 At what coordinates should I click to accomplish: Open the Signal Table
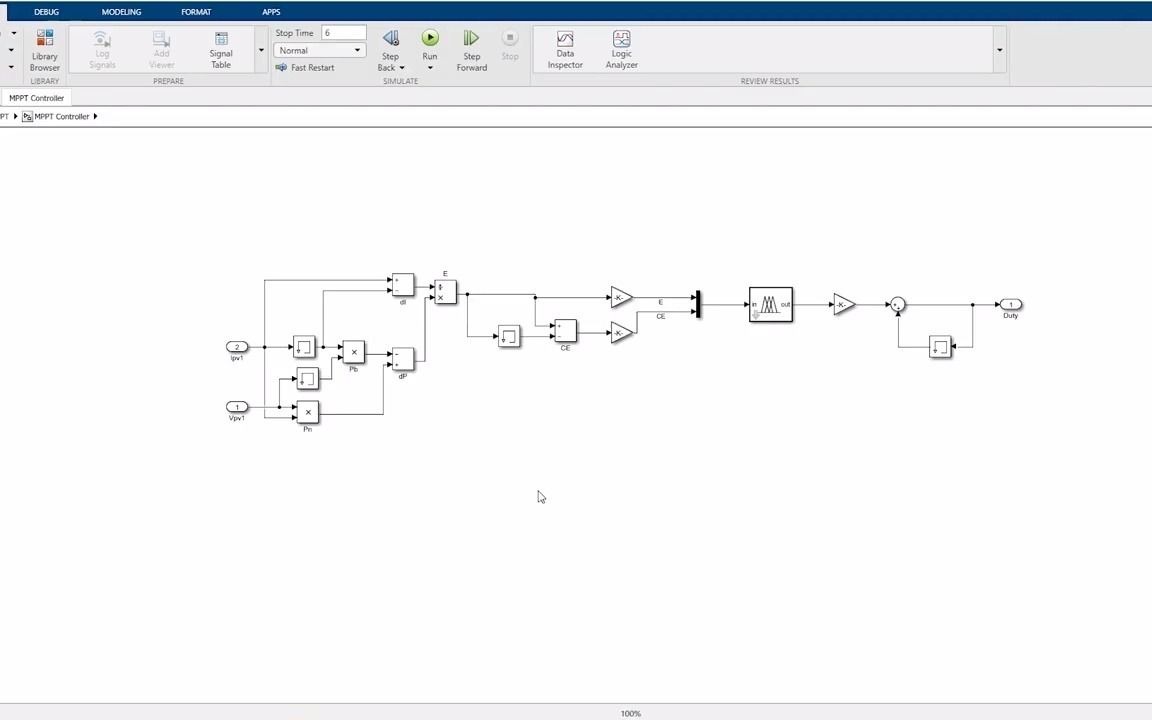click(220, 50)
